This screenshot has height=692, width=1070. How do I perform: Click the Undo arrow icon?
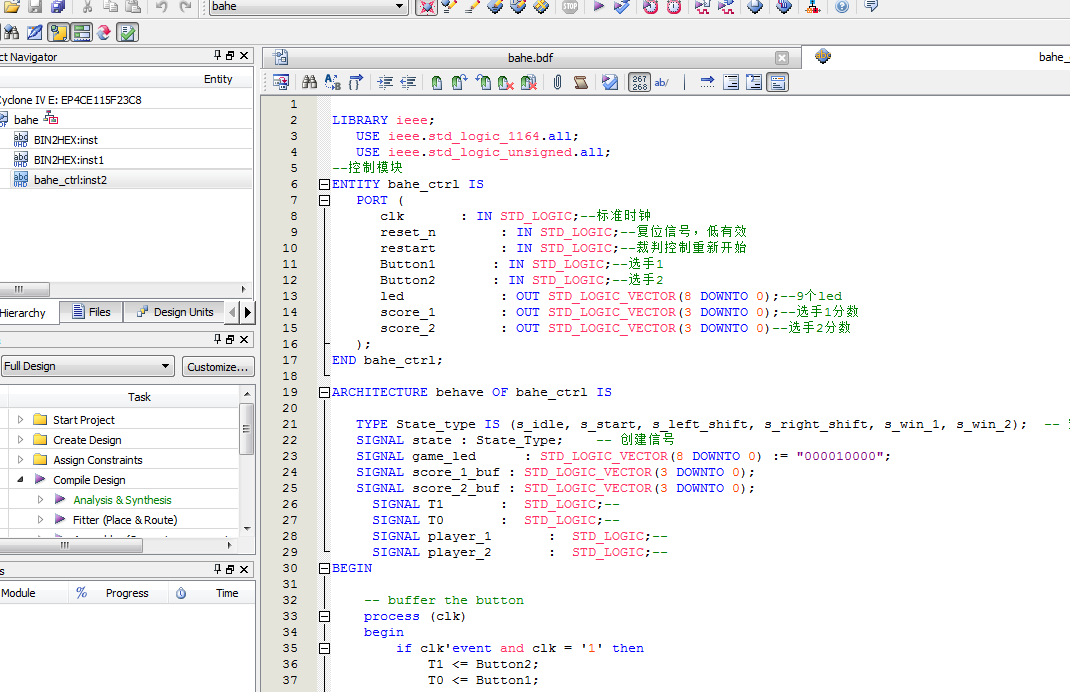coord(162,6)
